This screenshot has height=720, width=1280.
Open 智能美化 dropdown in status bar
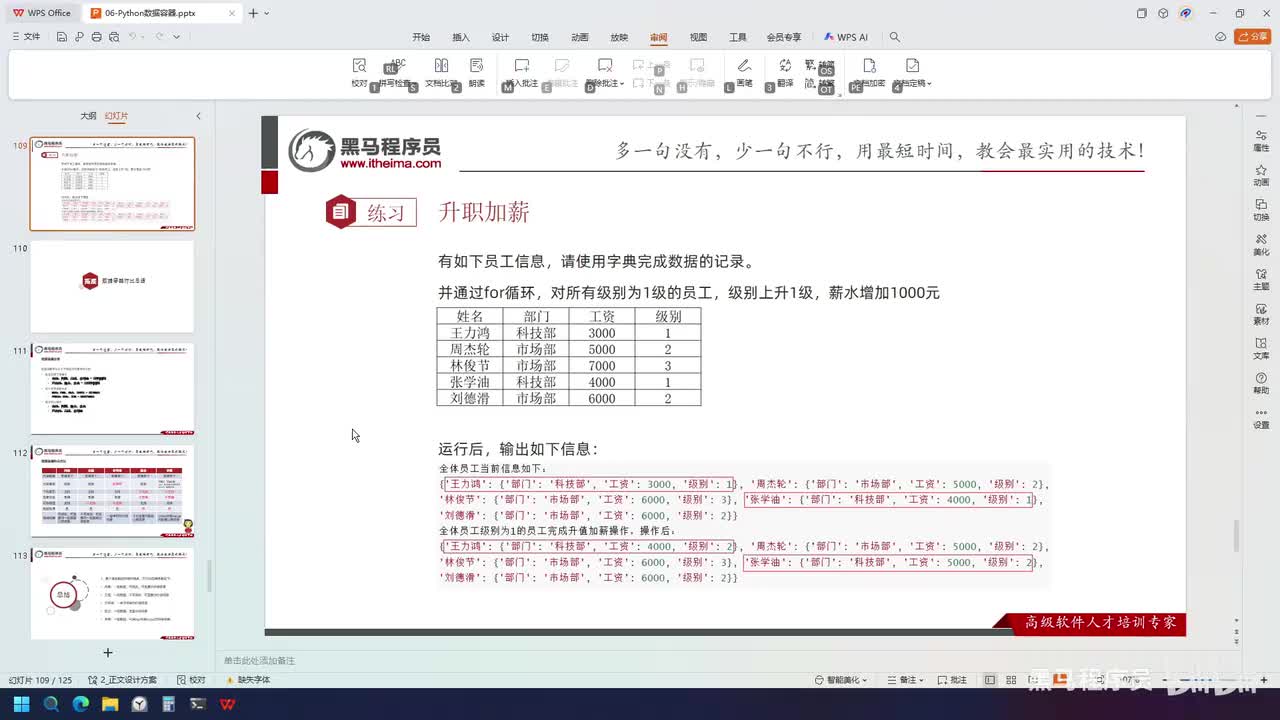842,680
